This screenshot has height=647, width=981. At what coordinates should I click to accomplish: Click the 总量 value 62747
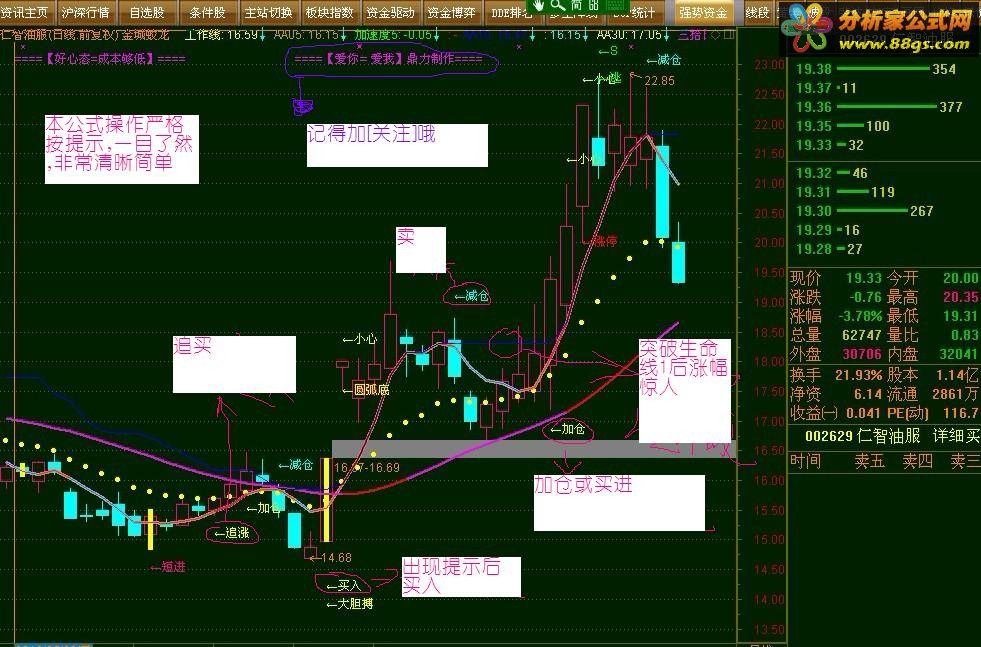click(x=862, y=335)
